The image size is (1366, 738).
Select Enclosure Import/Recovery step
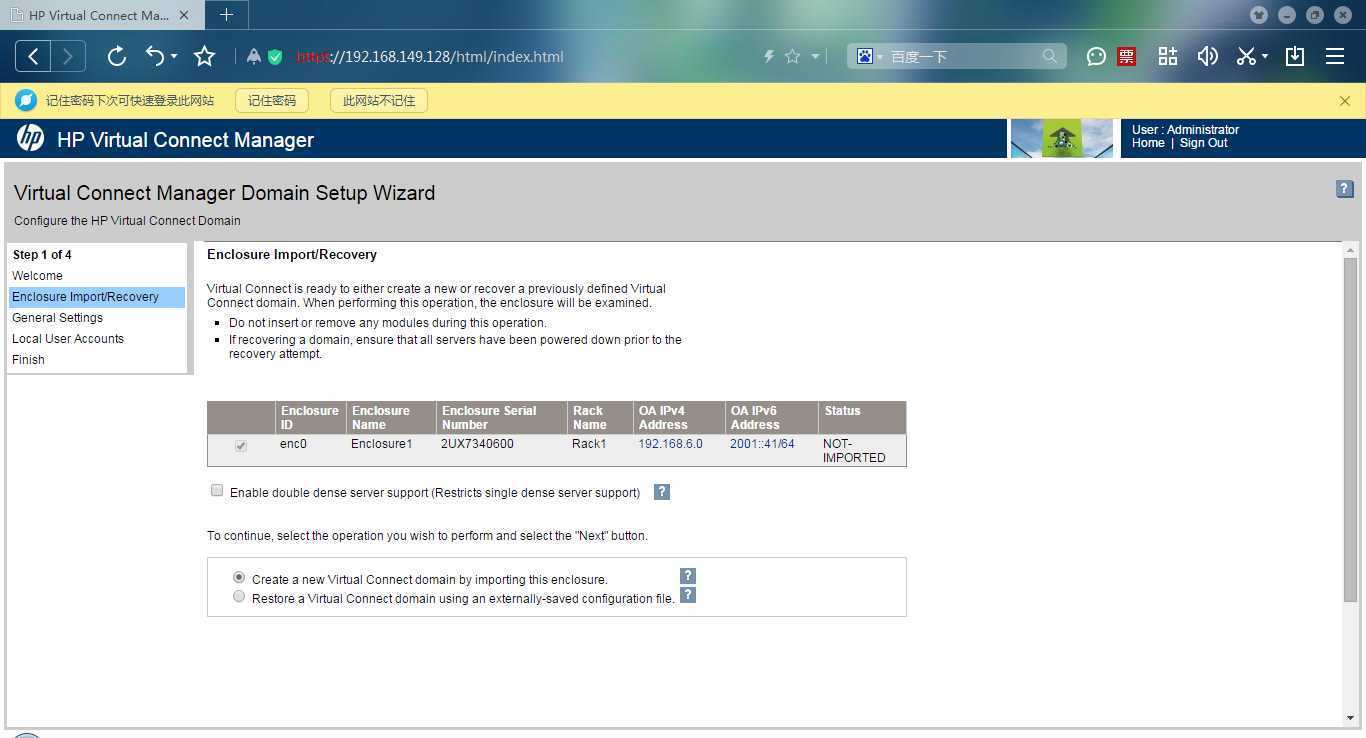(97, 297)
